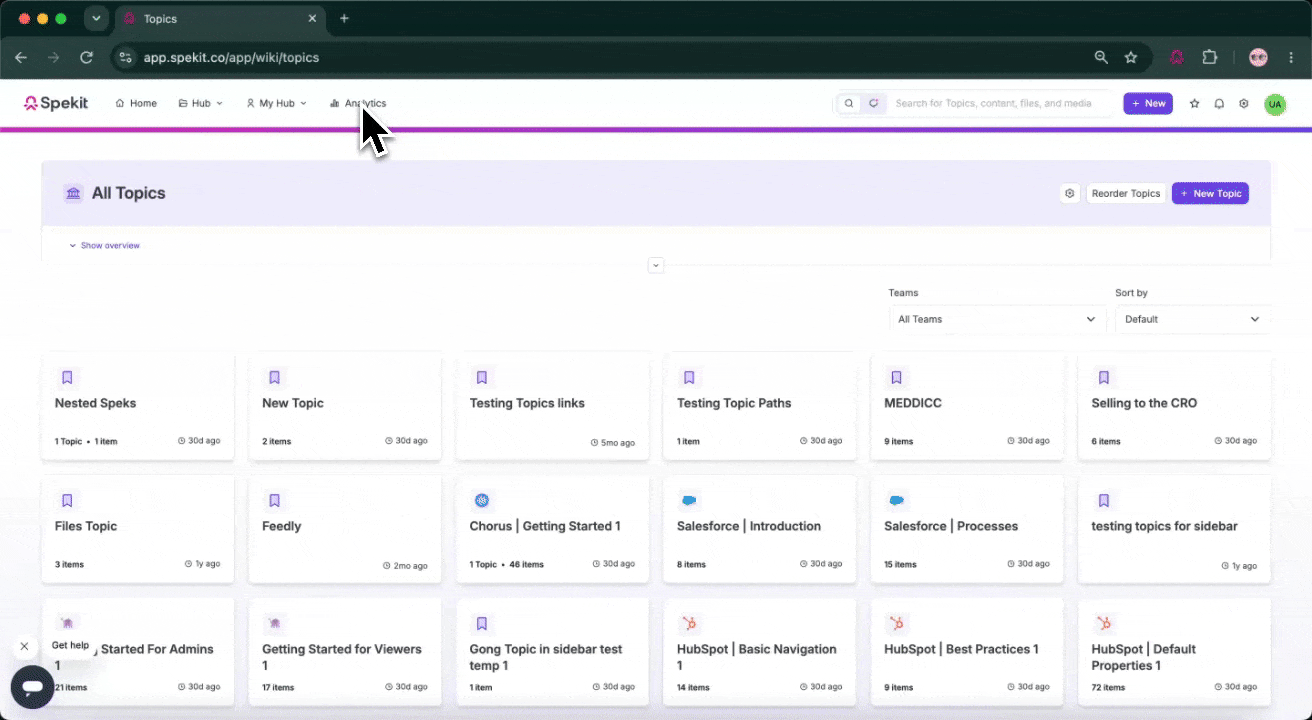Bookmark this page with browser star
The width and height of the screenshot is (1312, 720).
click(x=1131, y=58)
